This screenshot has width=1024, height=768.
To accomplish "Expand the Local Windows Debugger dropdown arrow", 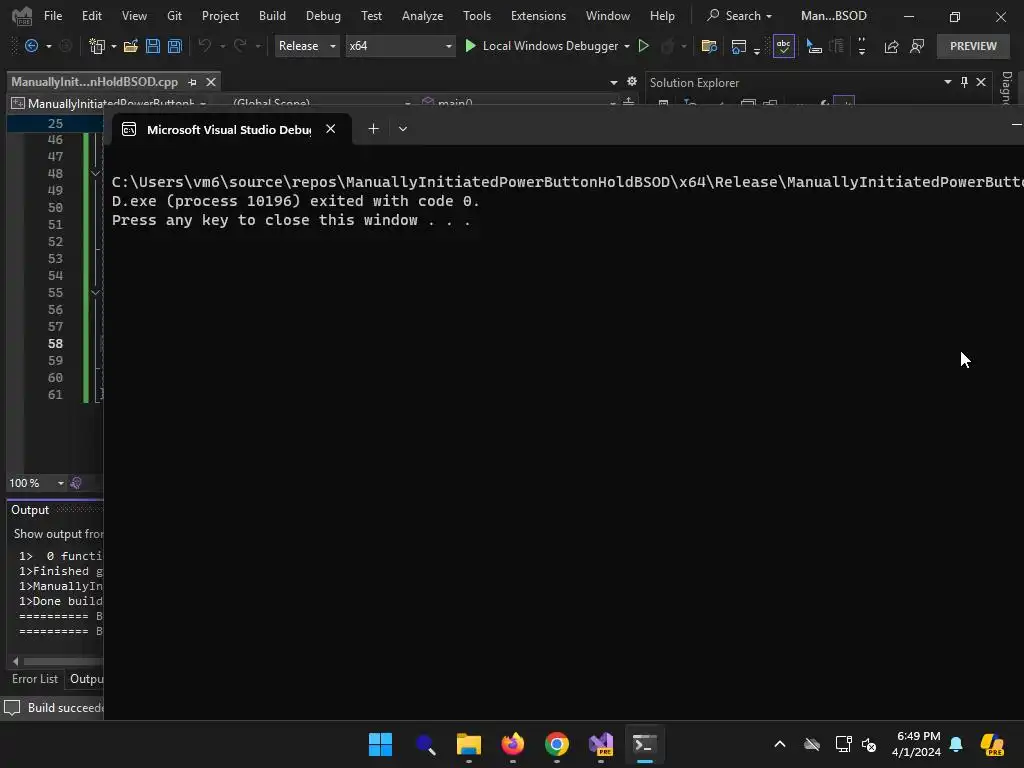I will click(x=627, y=46).
